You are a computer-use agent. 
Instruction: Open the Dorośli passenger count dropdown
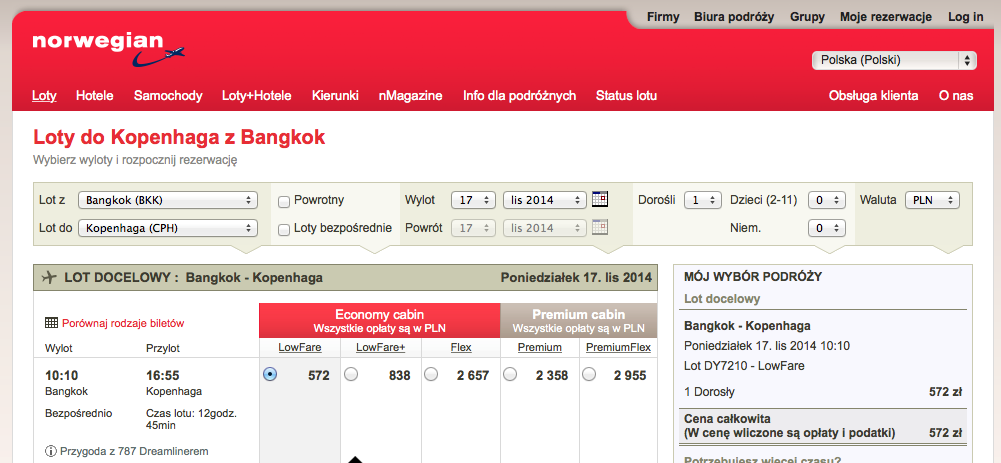[703, 200]
